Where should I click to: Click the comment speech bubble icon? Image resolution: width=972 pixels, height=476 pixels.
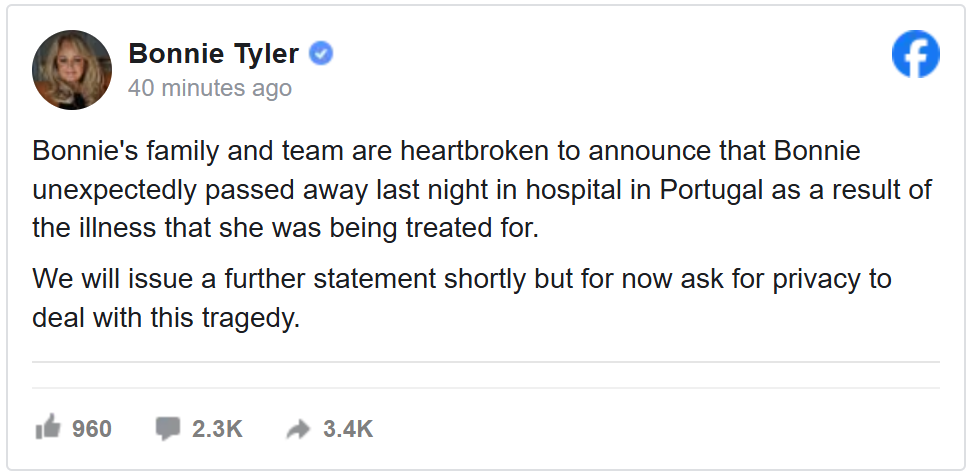pyautogui.click(x=167, y=428)
